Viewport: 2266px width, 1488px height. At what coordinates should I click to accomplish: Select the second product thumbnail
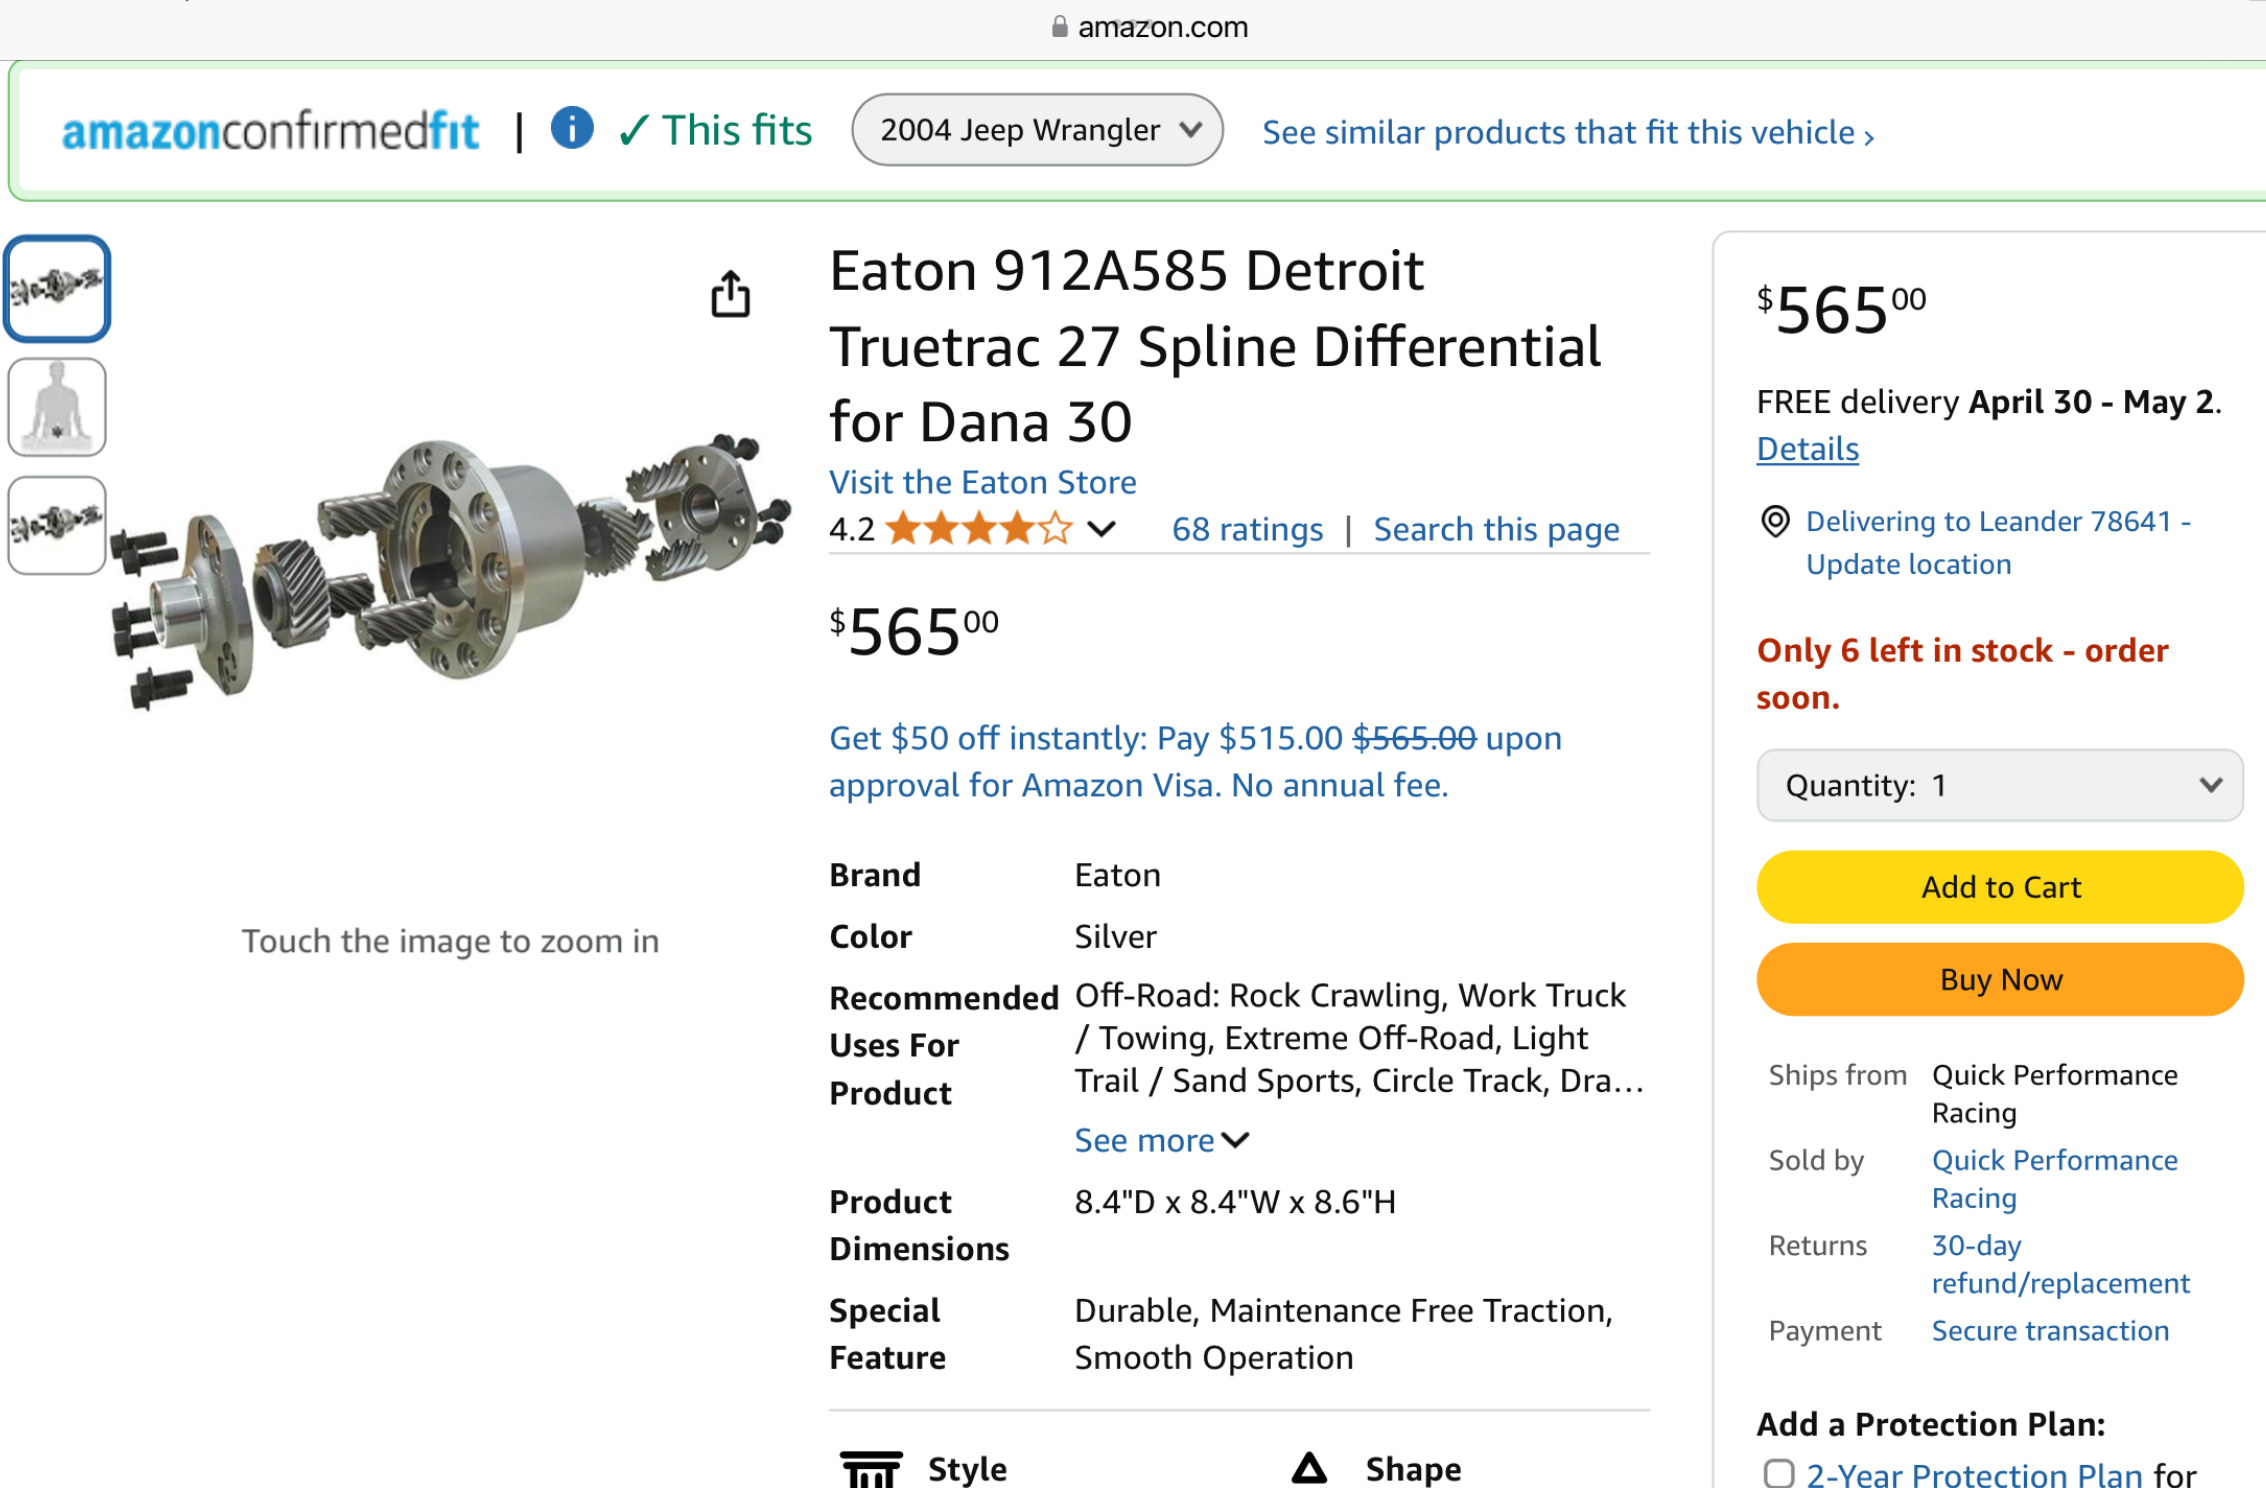[x=57, y=407]
